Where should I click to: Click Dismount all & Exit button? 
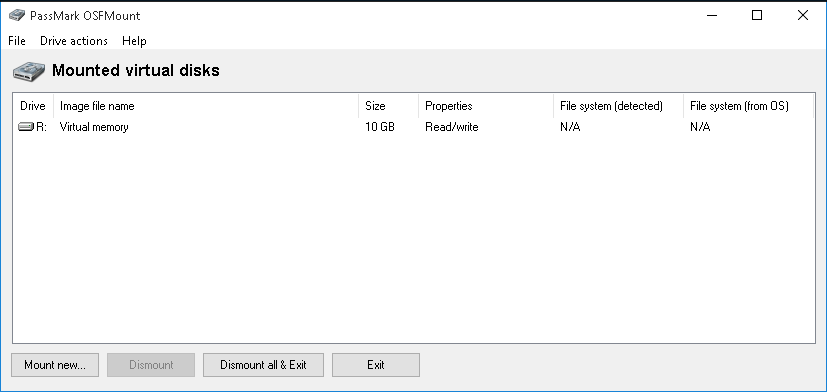[x=263, y=365]
